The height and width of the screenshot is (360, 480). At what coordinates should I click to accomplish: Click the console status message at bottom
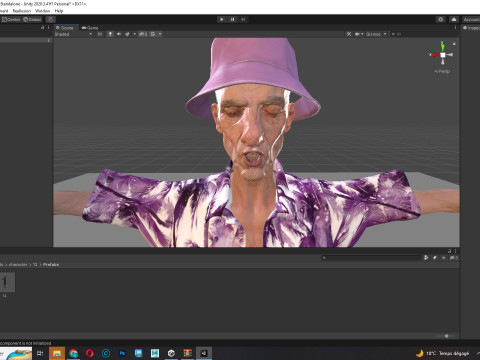[26, 343]
